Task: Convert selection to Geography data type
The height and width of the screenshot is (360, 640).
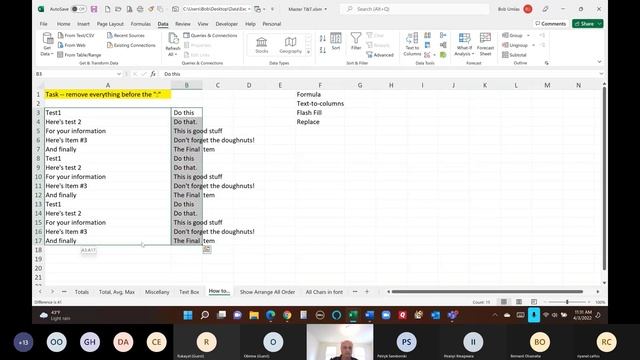Action: click(x=291, y=45)
